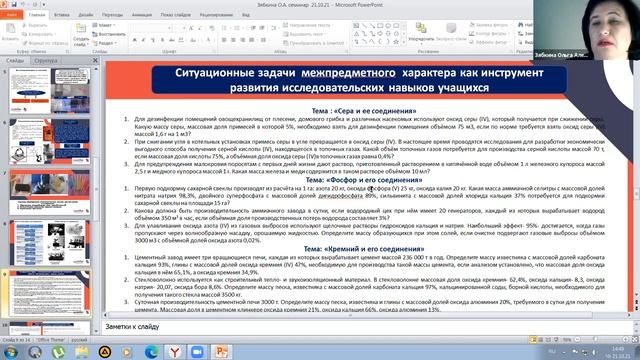The height and width of the screenshot is (360, 640).
Task: Open the Файл tab
Action: pos(11,15)
